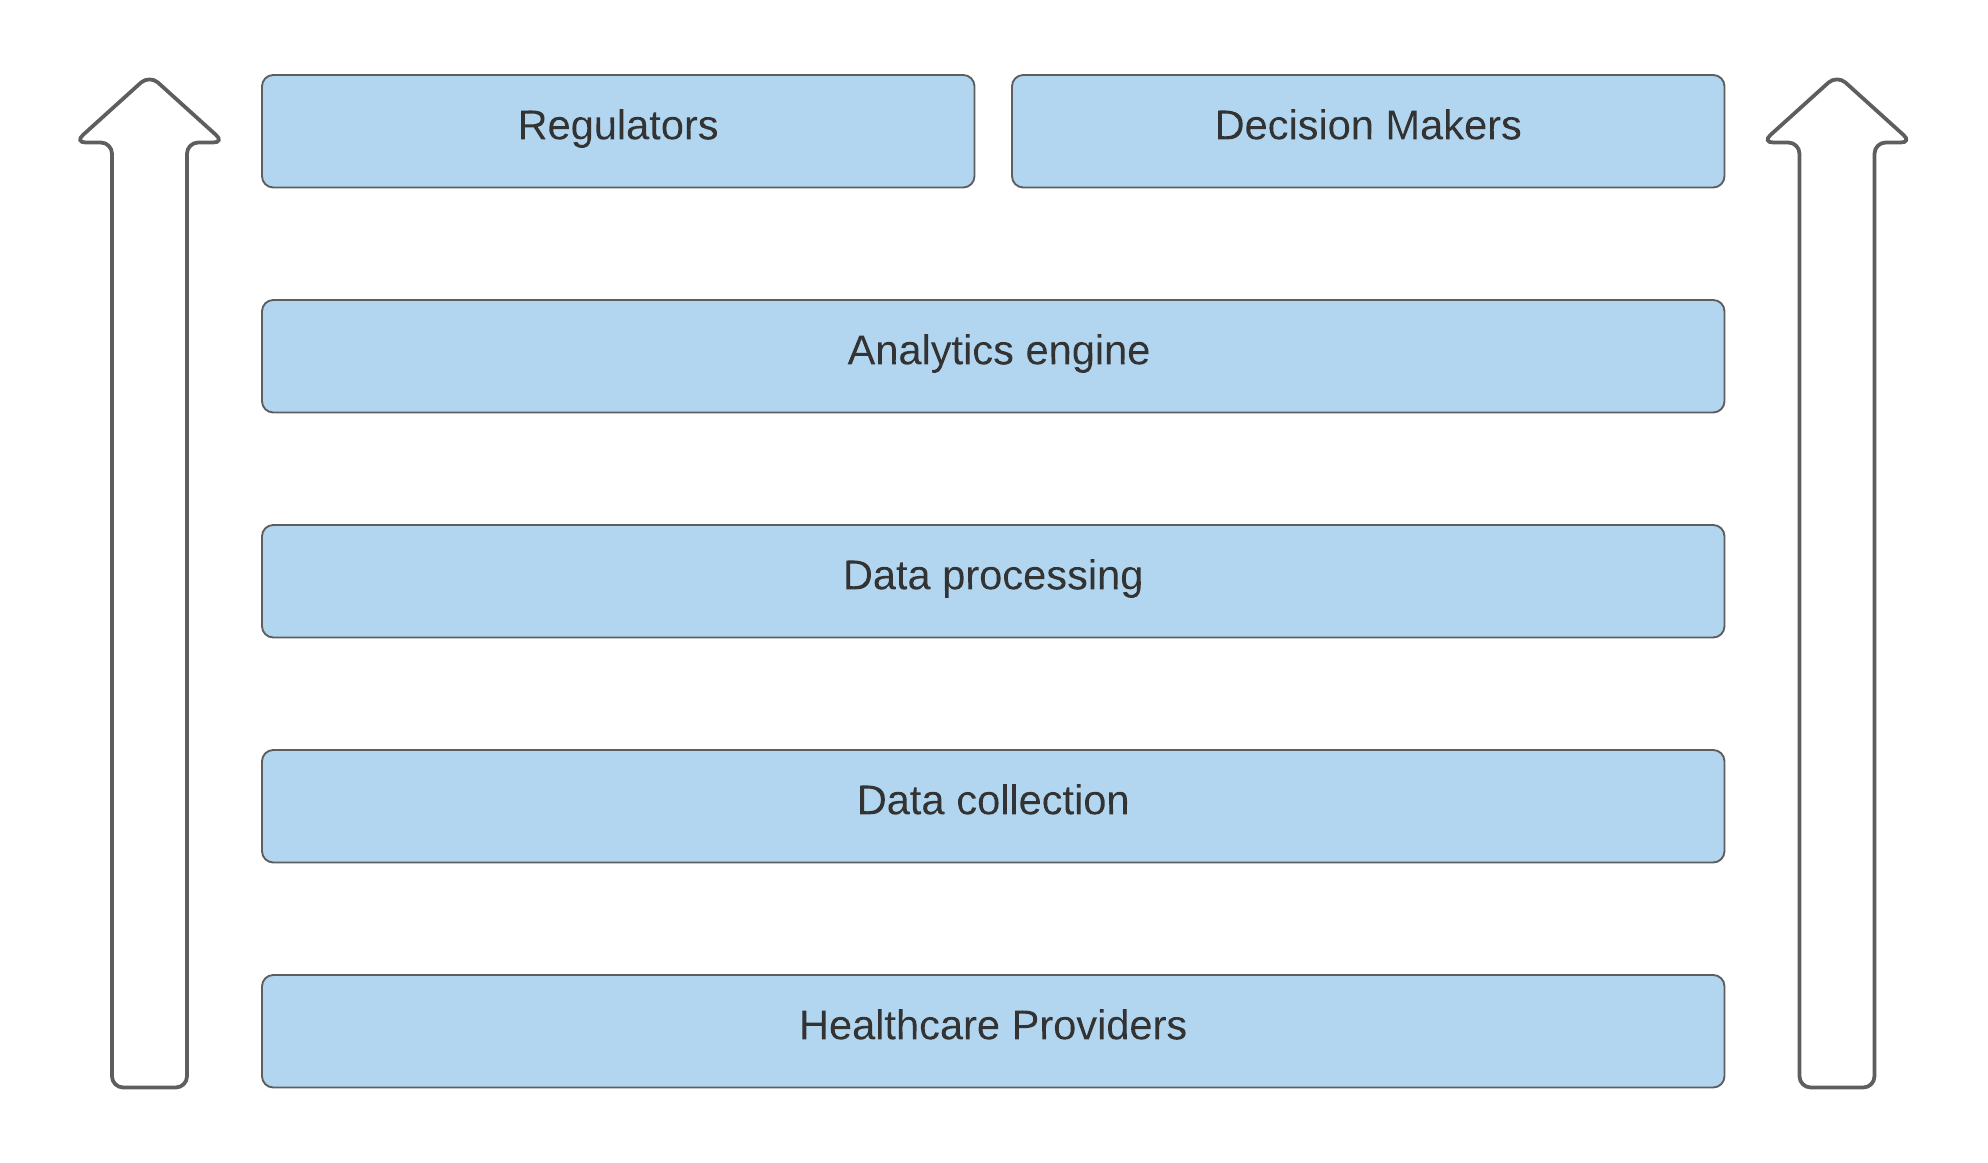Select the Regulators box

pos(618,131)
